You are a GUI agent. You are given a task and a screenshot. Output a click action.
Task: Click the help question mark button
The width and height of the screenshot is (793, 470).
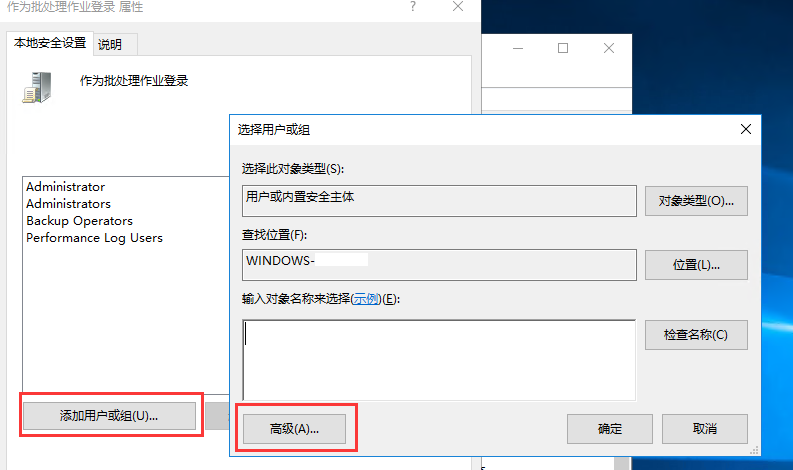(x=412, y=7)
